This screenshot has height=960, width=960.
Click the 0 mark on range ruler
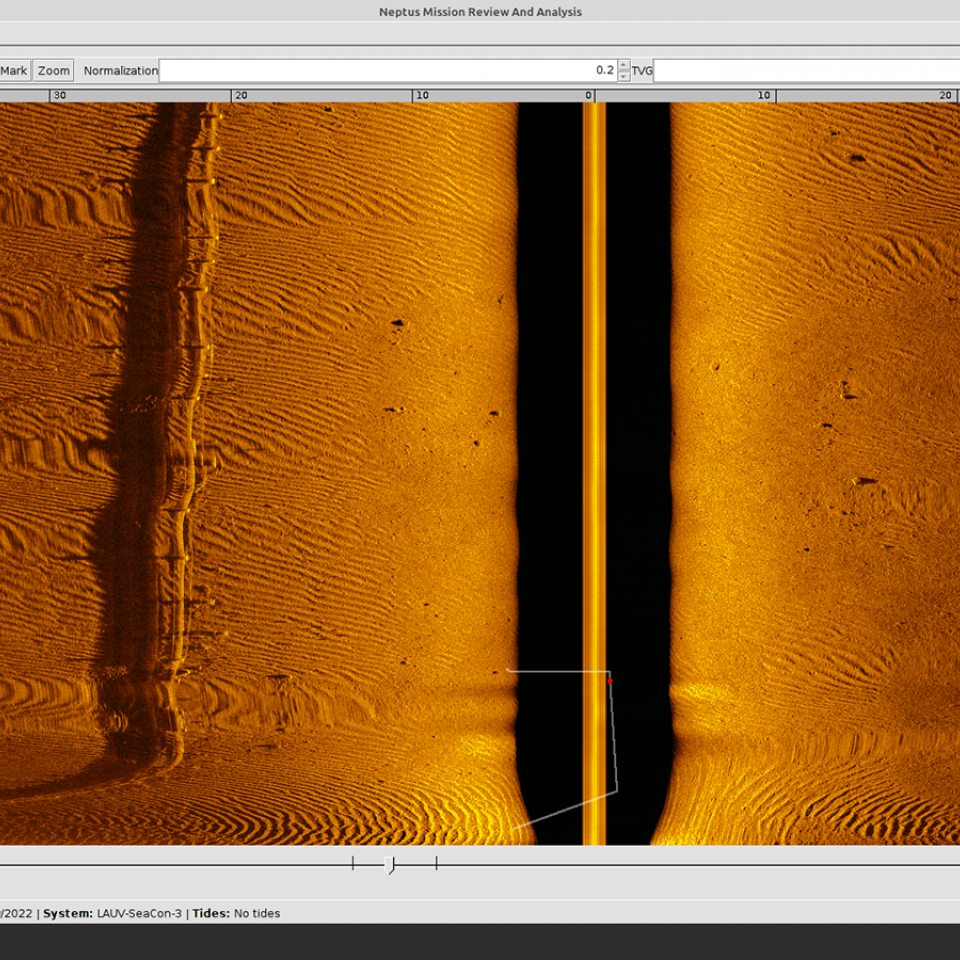point(589,95)
